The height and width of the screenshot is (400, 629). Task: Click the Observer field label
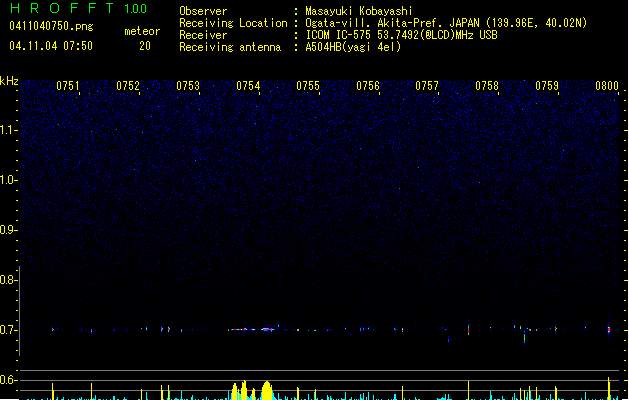click(203, 11)
